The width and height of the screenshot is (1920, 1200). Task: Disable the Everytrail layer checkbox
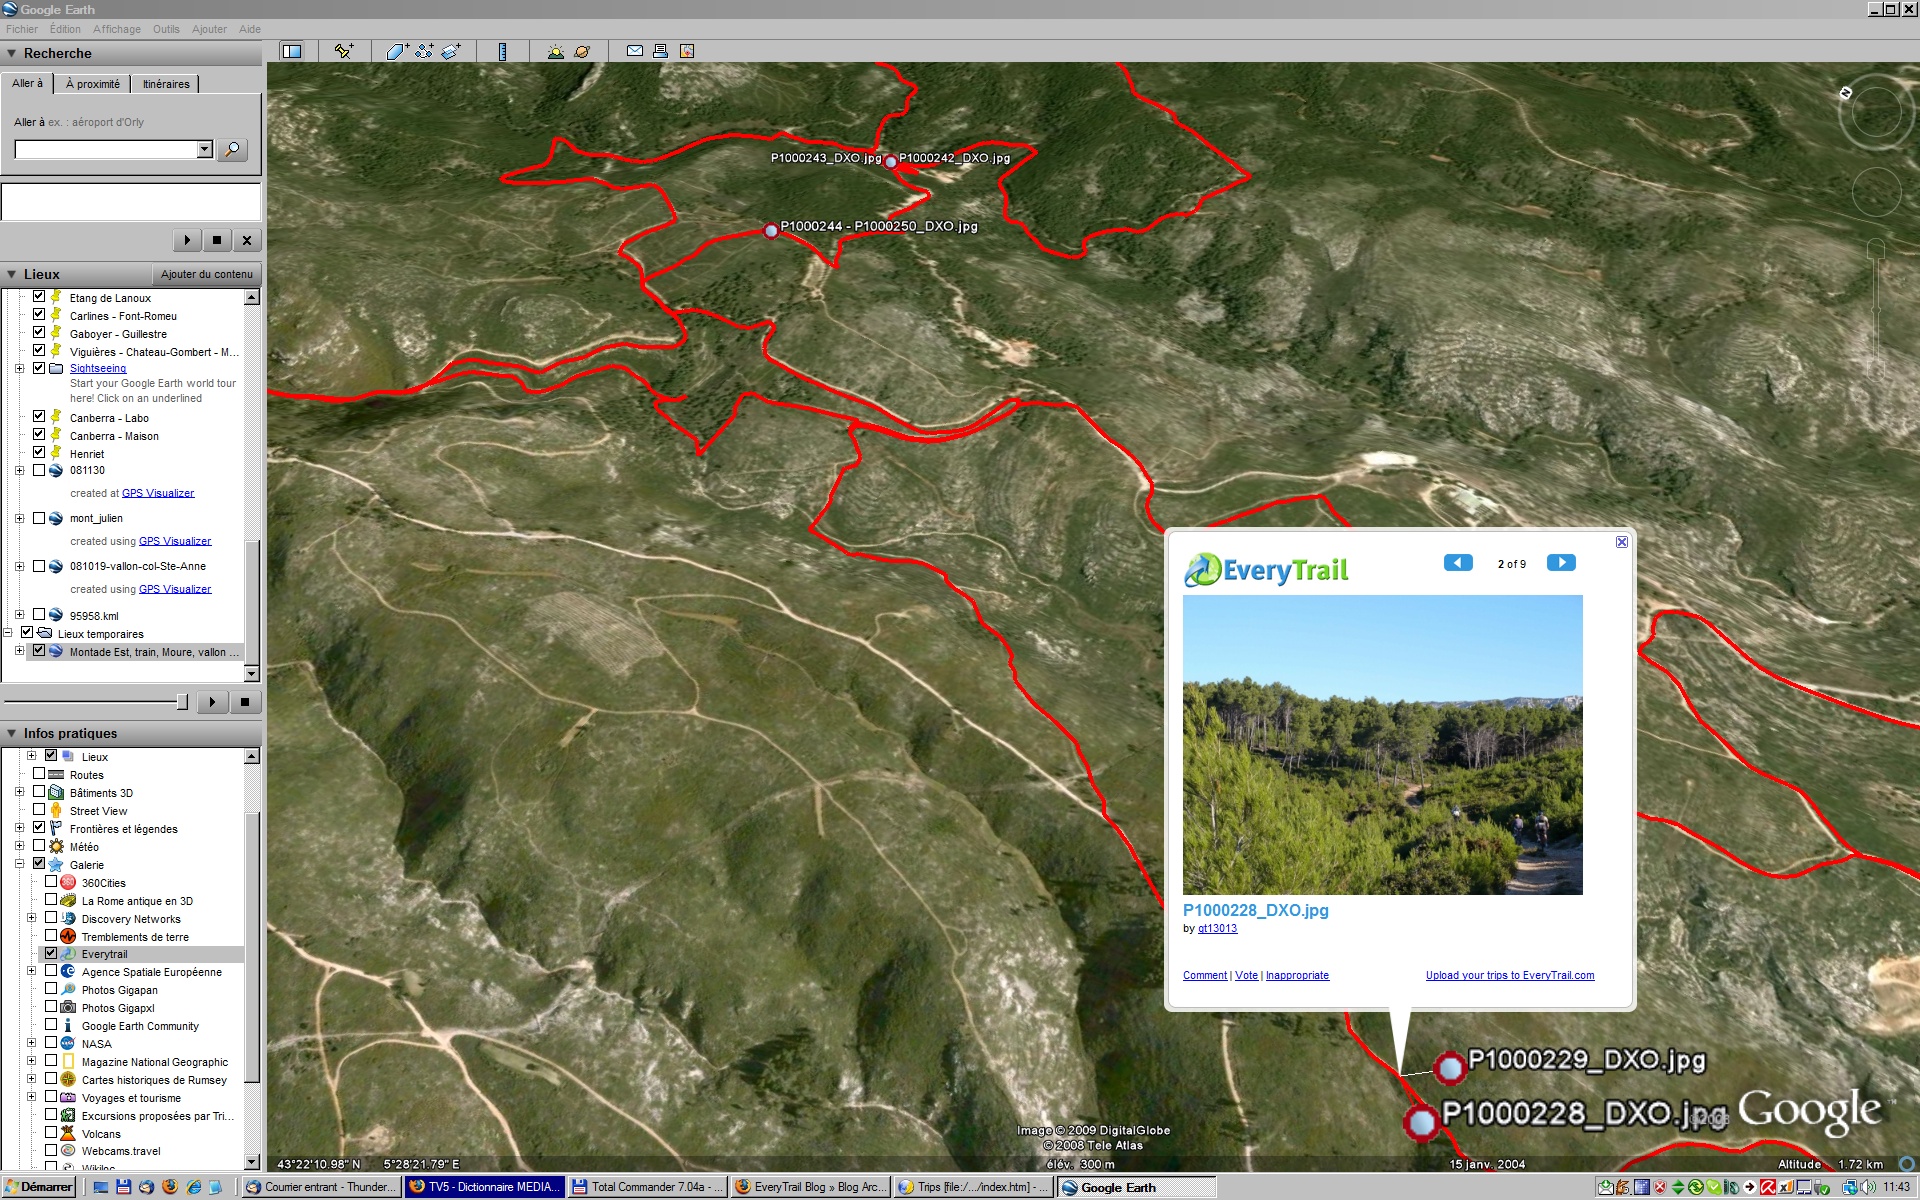tap(51, 953)
